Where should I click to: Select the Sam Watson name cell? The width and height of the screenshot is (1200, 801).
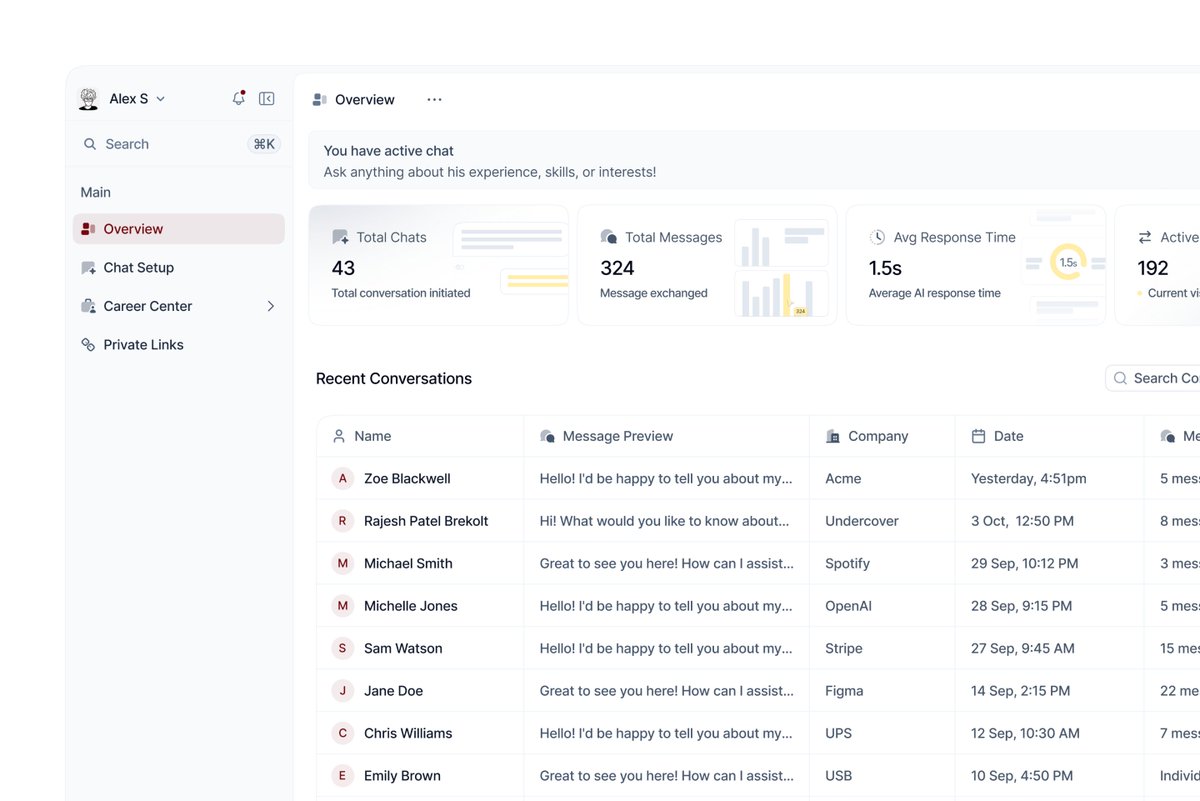tap(420, 649)
